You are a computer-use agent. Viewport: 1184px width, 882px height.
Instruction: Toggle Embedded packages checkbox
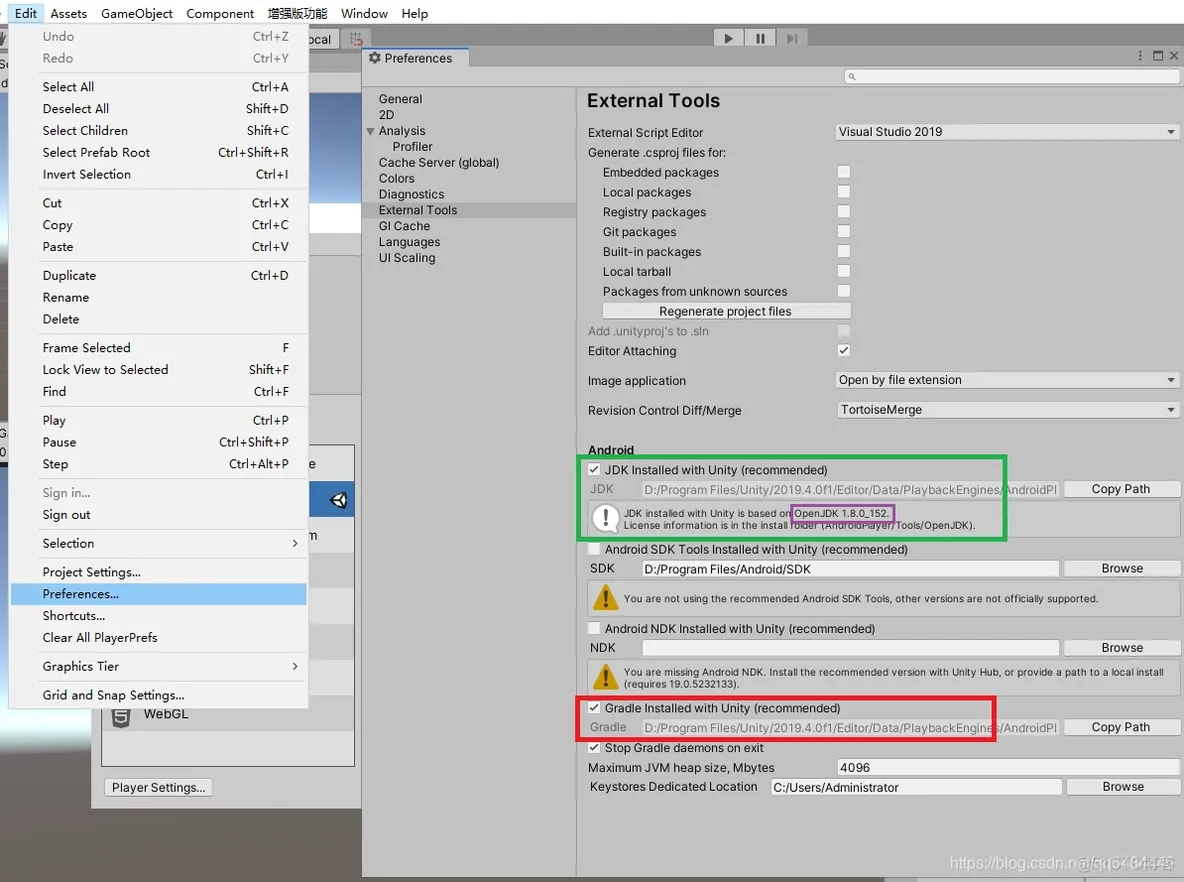point(843,172)
